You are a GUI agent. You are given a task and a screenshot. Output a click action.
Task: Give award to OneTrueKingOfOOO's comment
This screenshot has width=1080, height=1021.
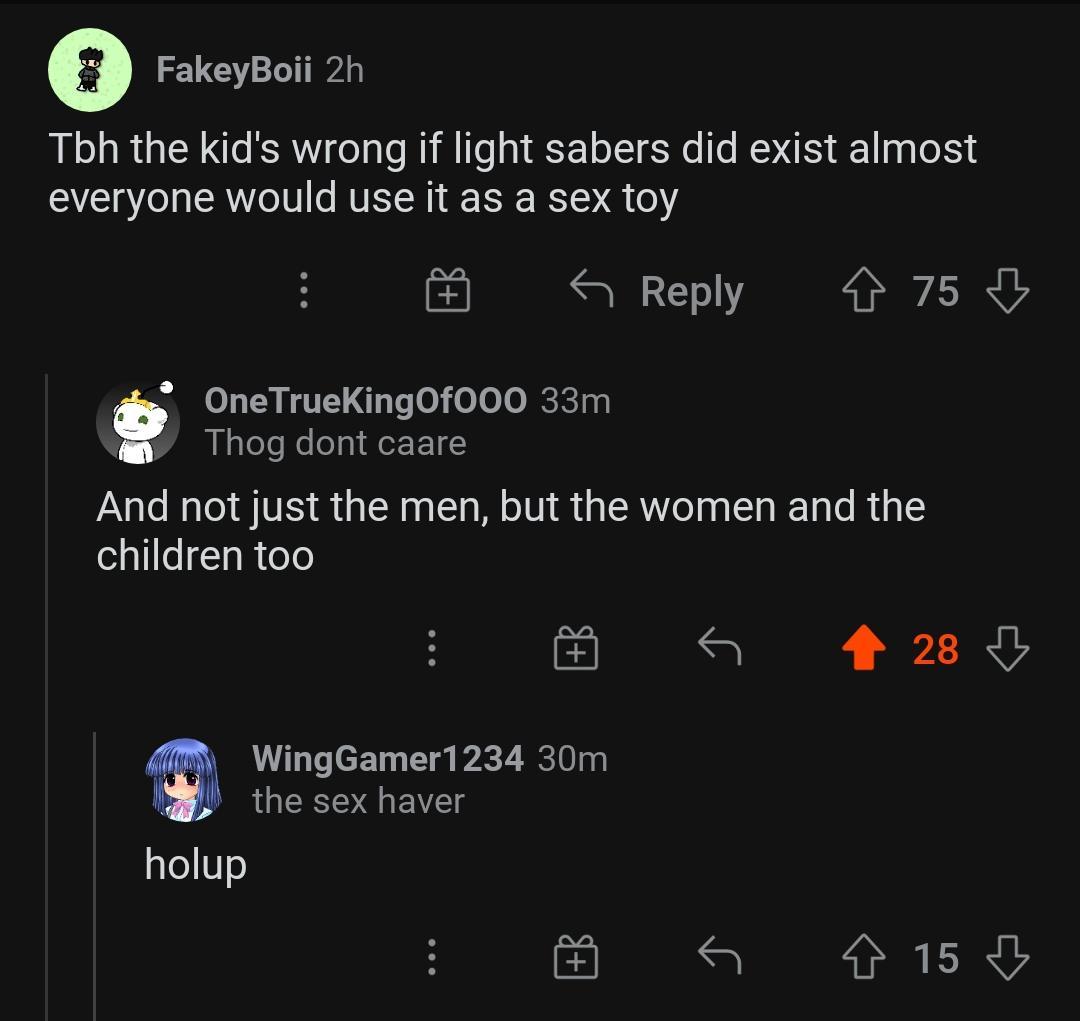click(575, 648)
